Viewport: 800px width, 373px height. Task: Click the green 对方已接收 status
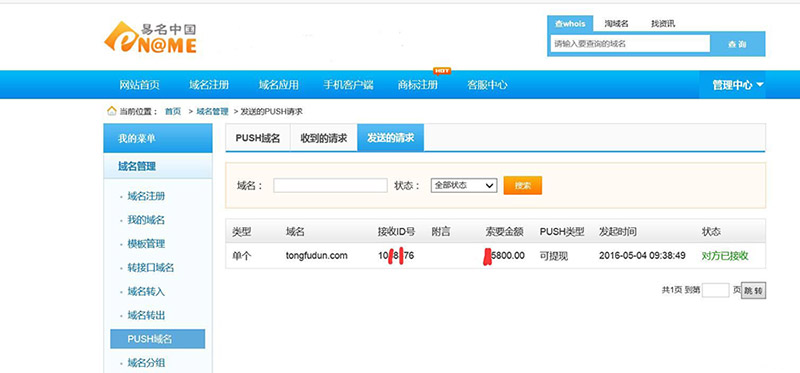point(725,256)
